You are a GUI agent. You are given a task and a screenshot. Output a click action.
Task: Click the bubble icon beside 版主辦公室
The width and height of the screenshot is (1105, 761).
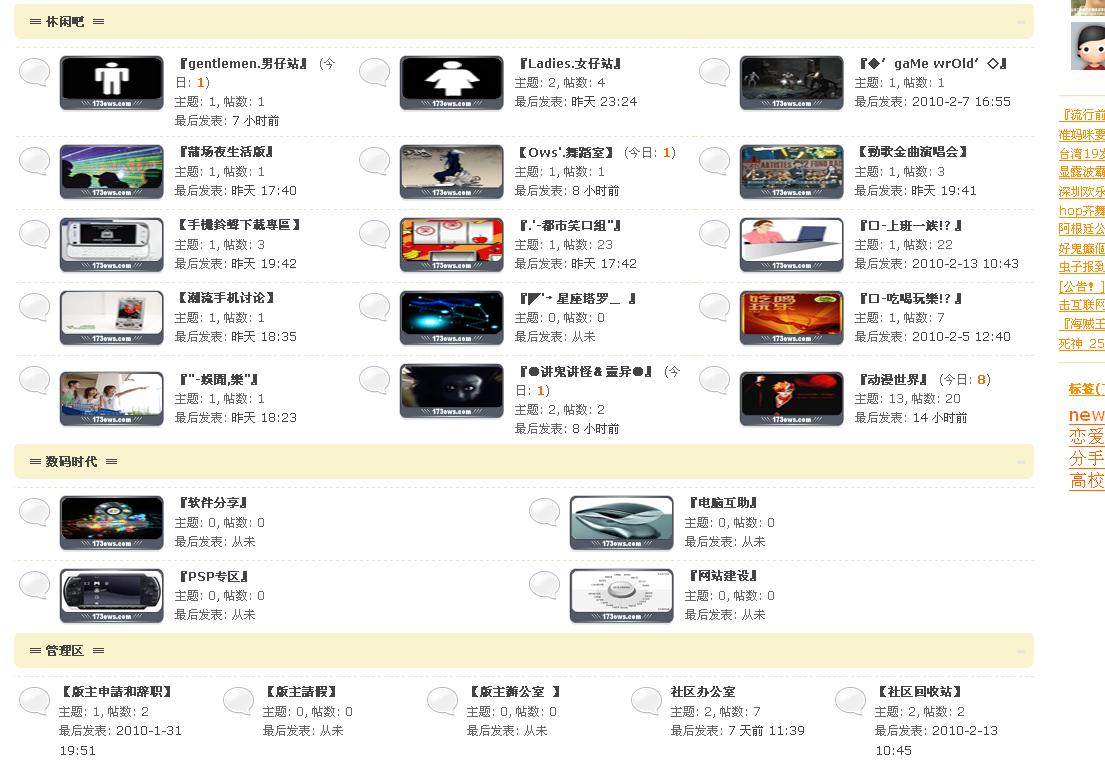[x=443, y=700]
